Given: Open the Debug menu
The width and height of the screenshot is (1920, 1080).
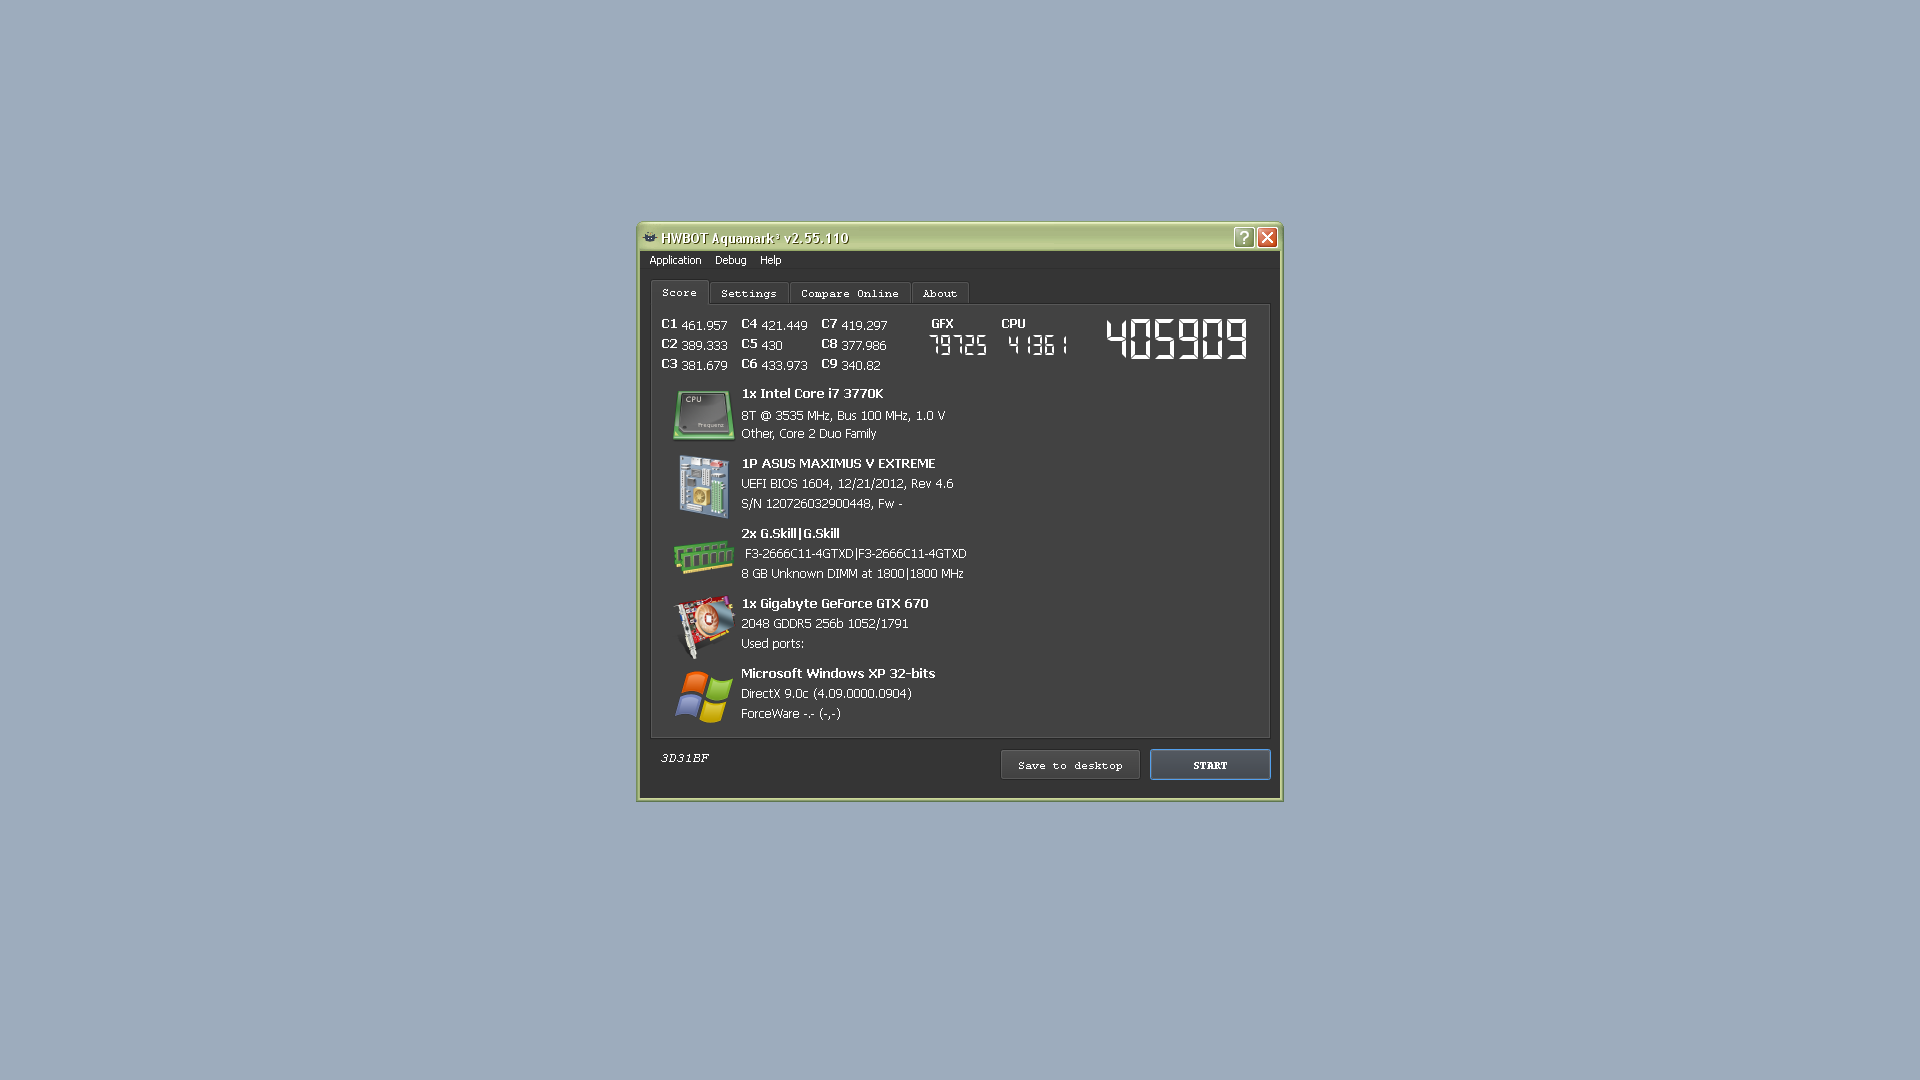Looking at the screenshot, I should tap(730, 260).
